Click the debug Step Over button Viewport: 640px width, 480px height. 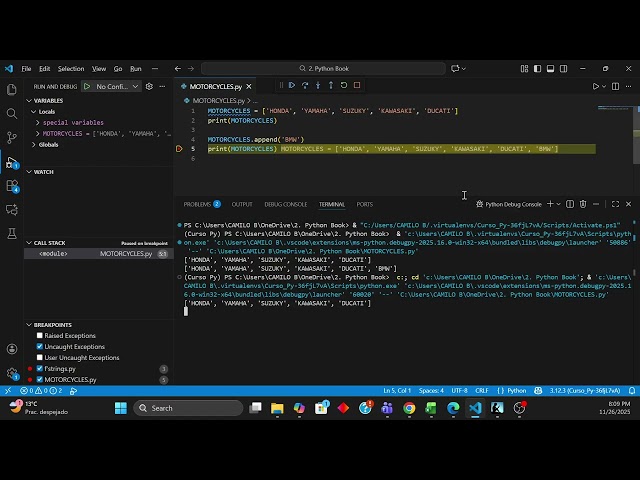point(305,85)
